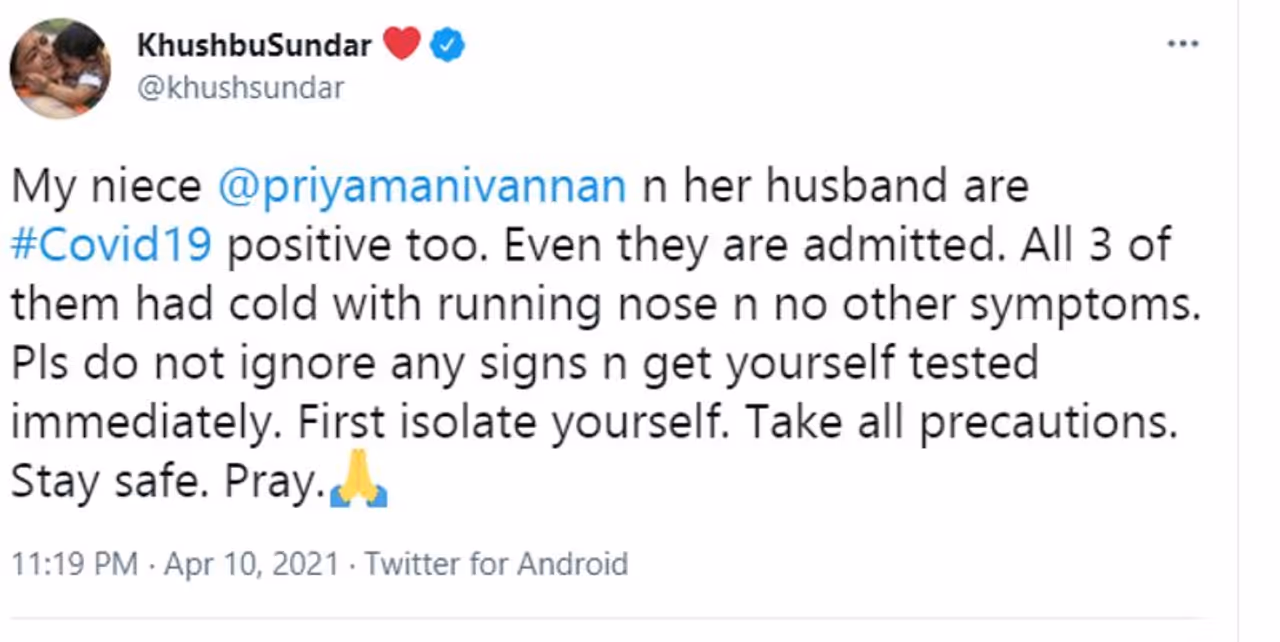This screenshot has width=1280, height=642.
Task: Click the blue verified badge
Action: [x=447, y=46]
